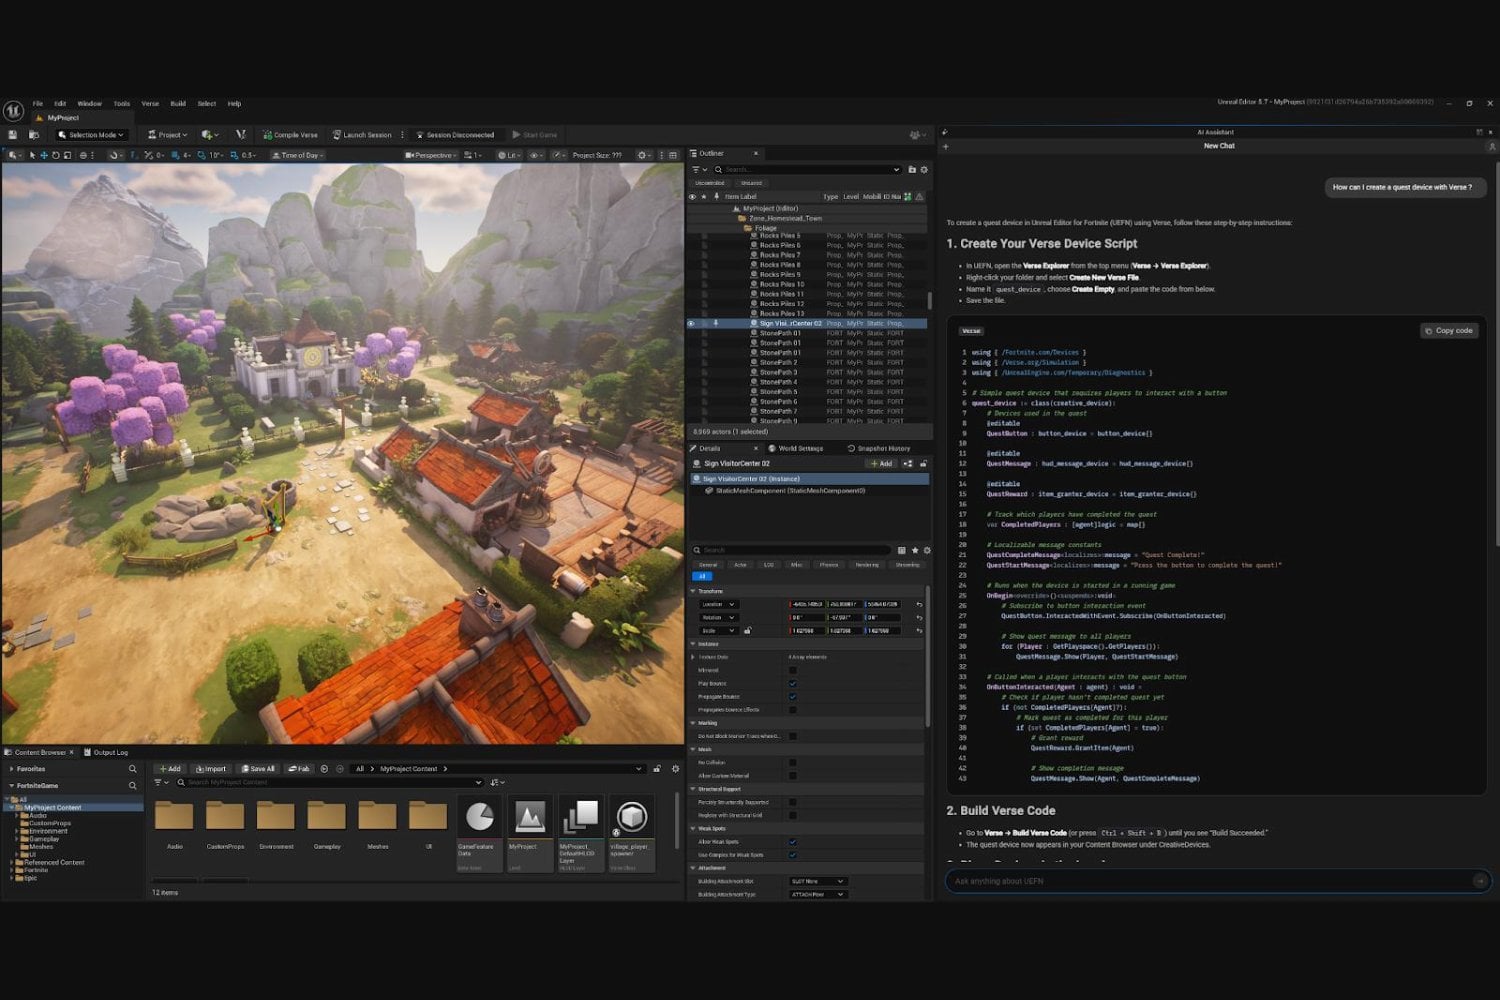
Task: Save the current level with the floppy-disk icon
Action: [13, 135]
